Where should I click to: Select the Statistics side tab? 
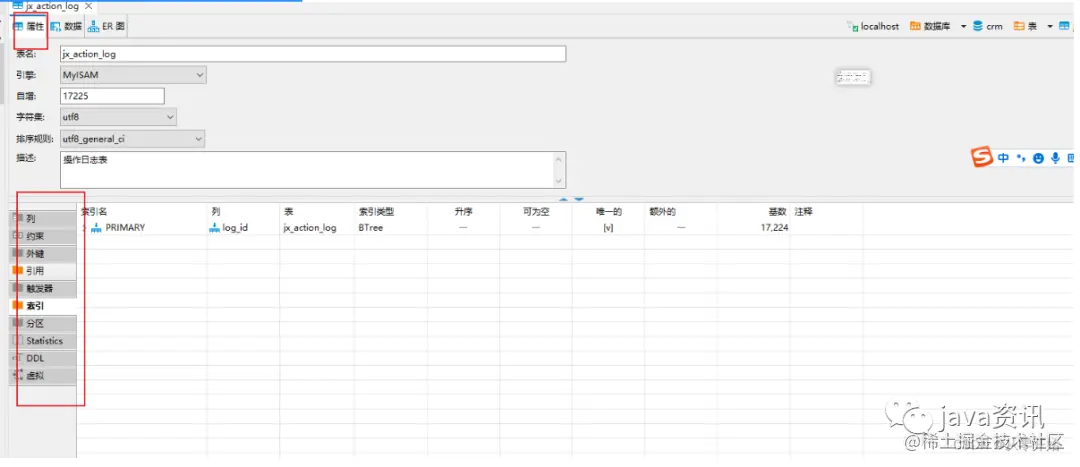pos(43,341)
